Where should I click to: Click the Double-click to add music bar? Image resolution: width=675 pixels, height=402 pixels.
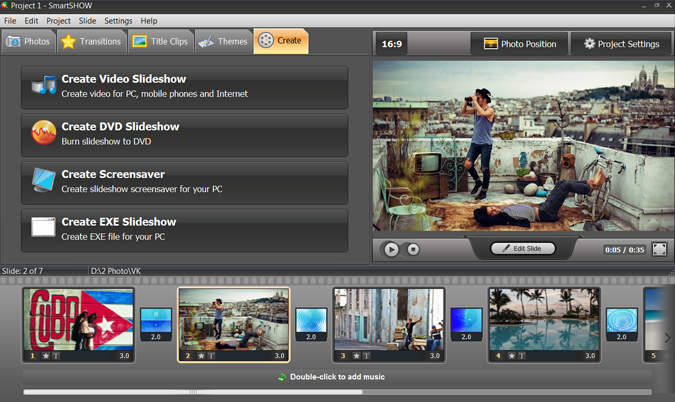(x=338, y=377)
